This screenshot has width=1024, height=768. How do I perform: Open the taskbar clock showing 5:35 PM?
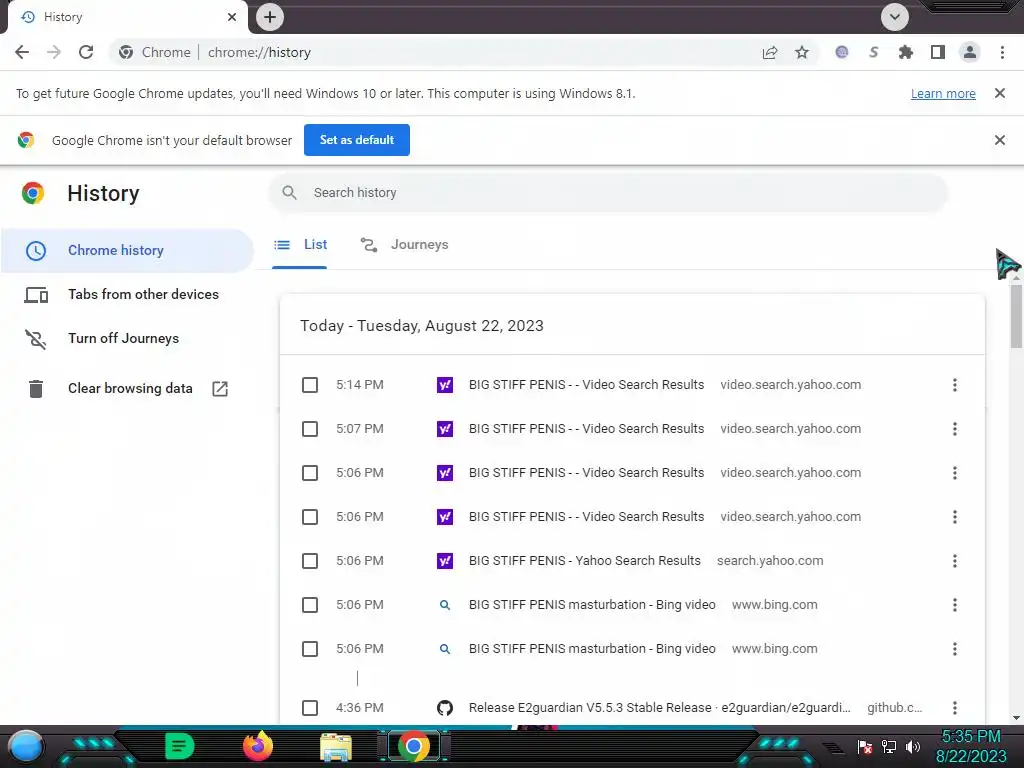(x=971, y=746)
